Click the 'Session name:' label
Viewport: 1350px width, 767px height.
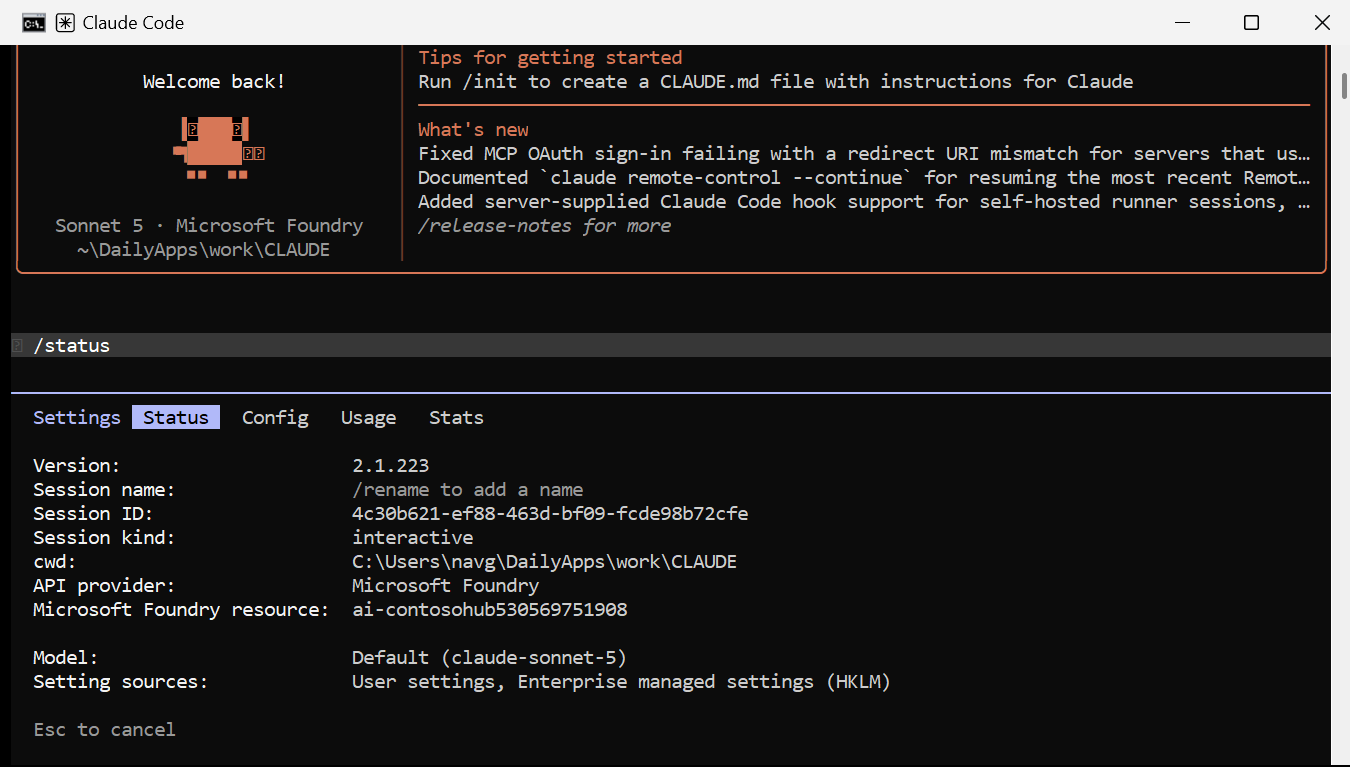point(104,490)
